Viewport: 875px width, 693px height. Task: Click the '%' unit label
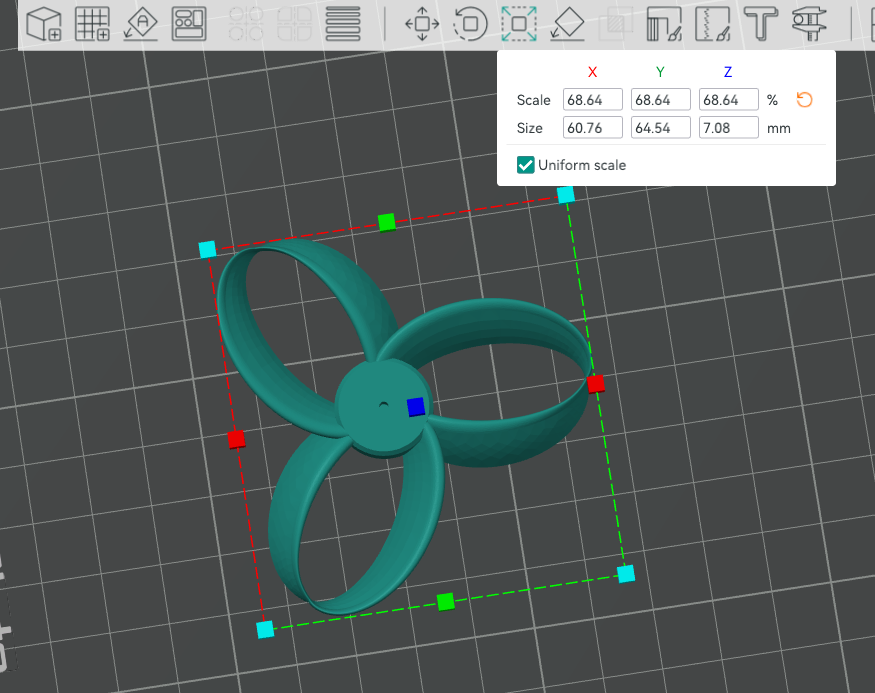click(772, 100)
